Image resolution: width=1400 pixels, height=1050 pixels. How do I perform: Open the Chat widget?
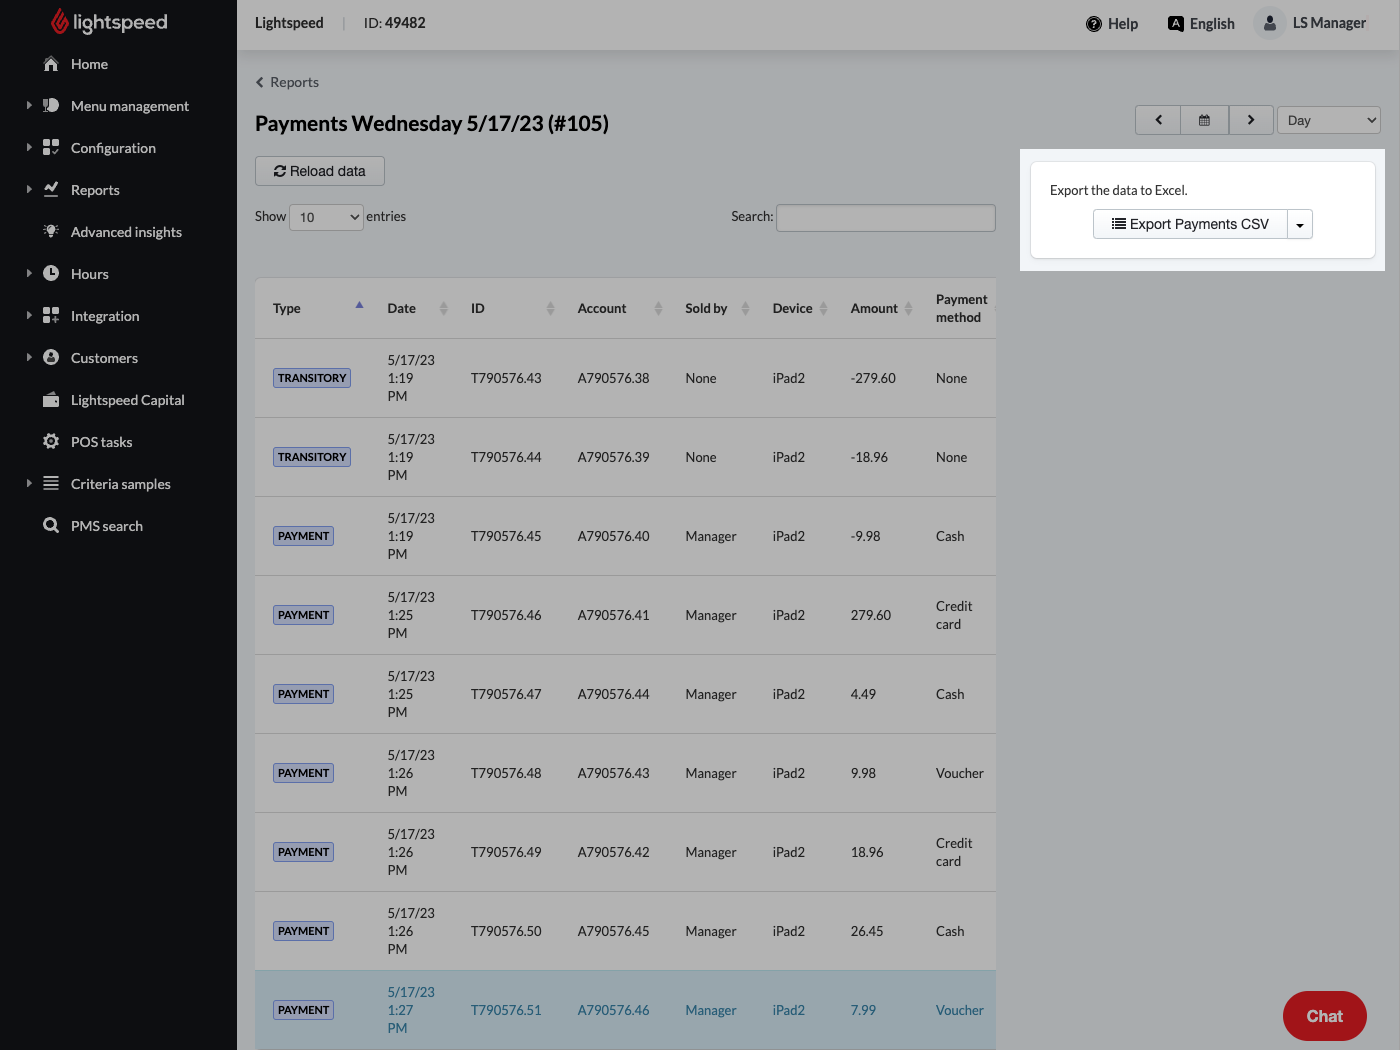point(1325,1016)
